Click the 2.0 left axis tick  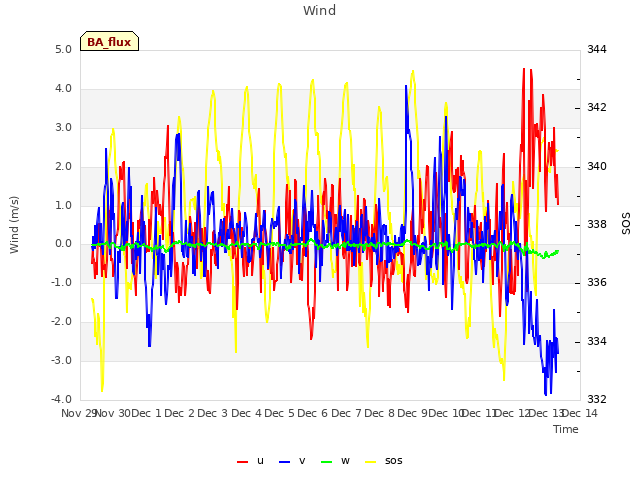point(63,167)
